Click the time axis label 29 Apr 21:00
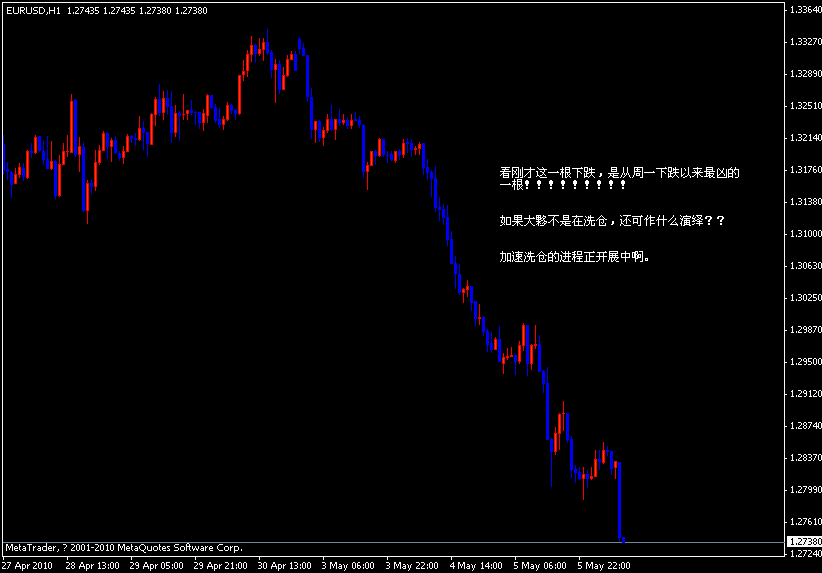Screen dimensions: 822x573 [x=220, y=566]
